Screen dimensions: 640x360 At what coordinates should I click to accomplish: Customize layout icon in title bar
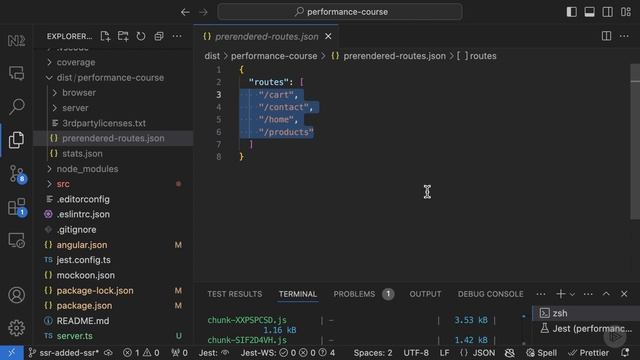click(x=626, y=12)
